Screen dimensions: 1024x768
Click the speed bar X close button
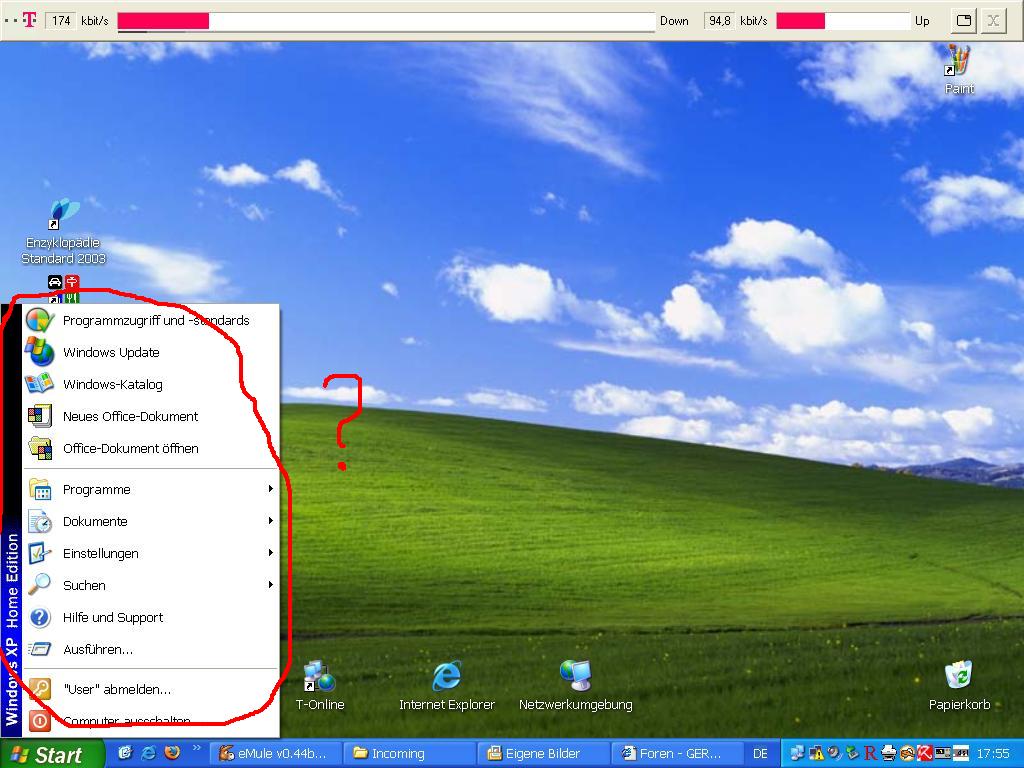[993, 20]
